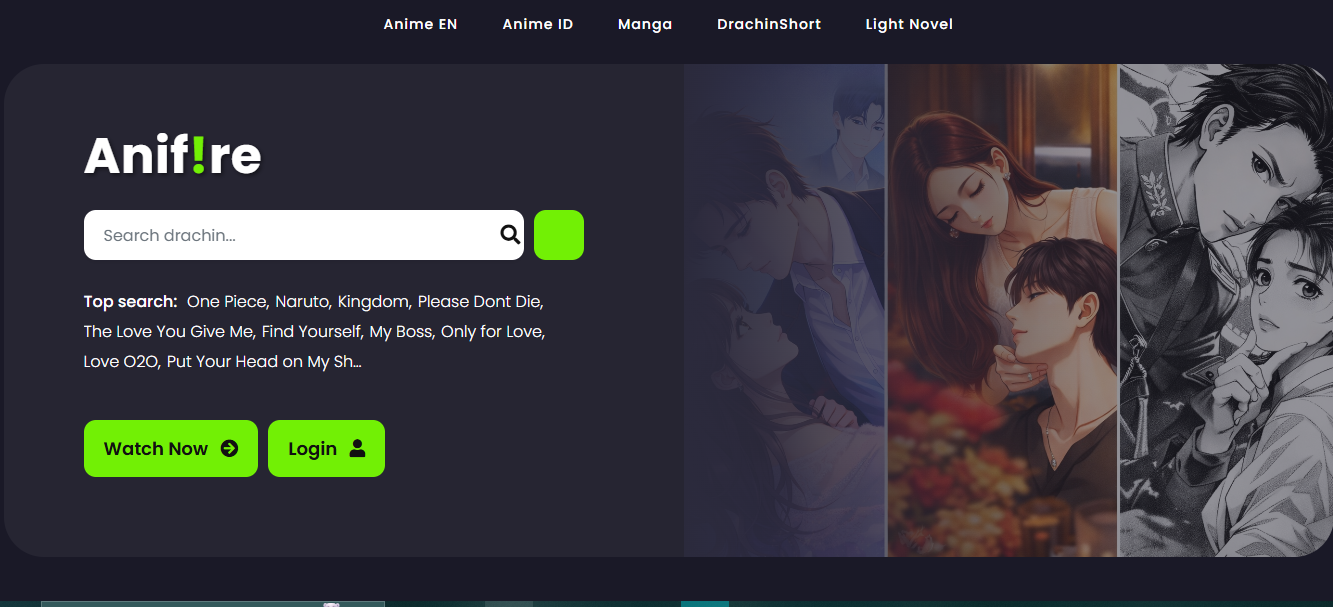Viewport: 1333px width, 607px height.
Task: Open the Naruto top search link
Action: pyautogui.click(x=303, y=301)
